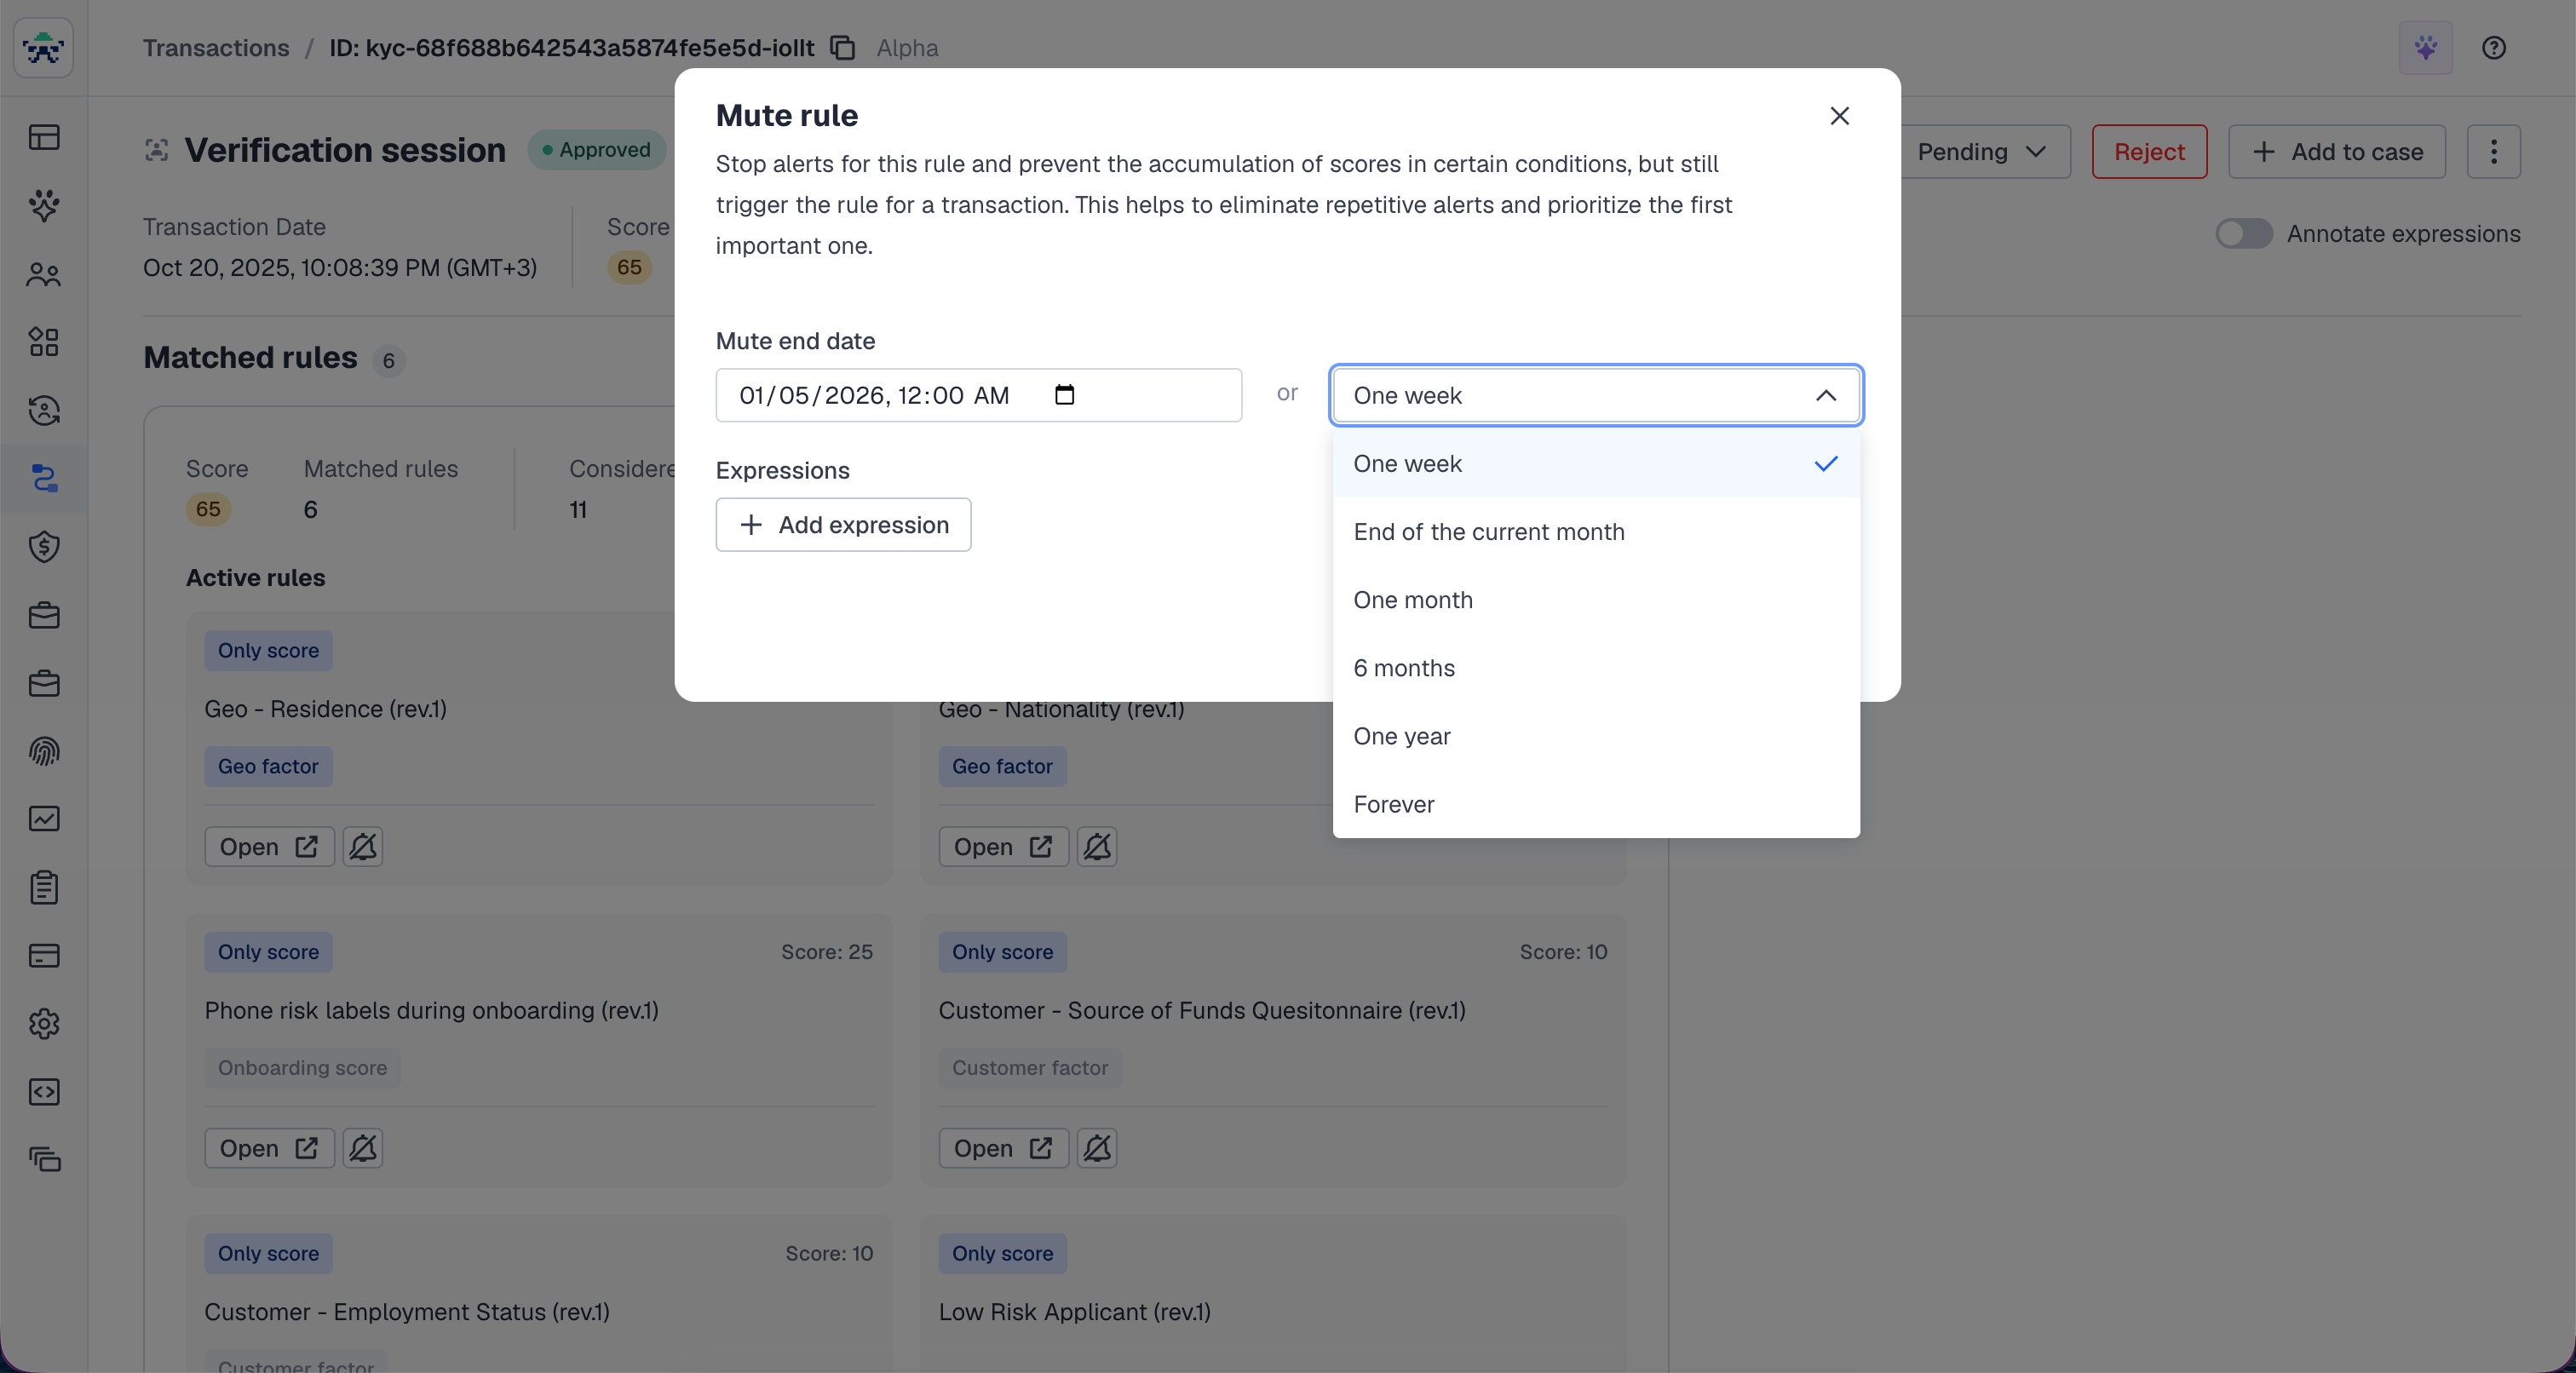Open the three-dot more options menu
Screen dimensions: 2576x1373
point(2493,152)
